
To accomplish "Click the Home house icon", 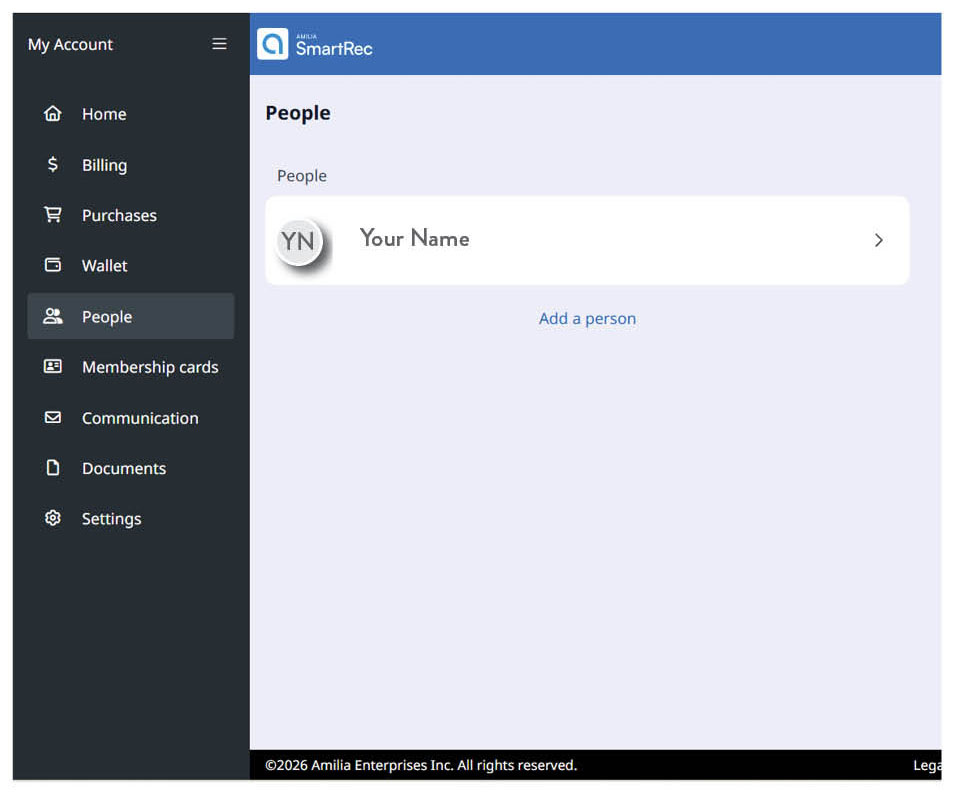I will coord(53,114).
